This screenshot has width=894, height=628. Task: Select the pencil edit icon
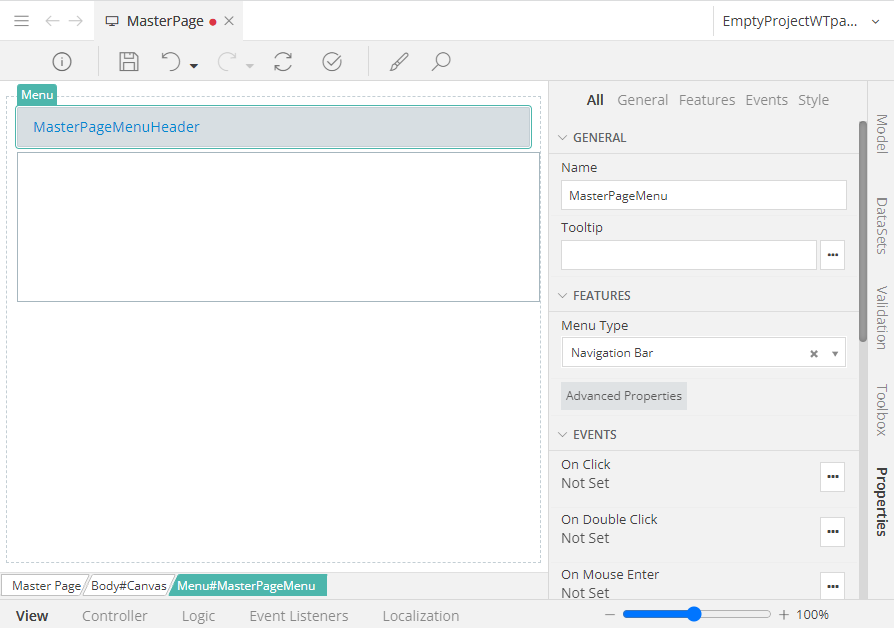coord(399,62)
